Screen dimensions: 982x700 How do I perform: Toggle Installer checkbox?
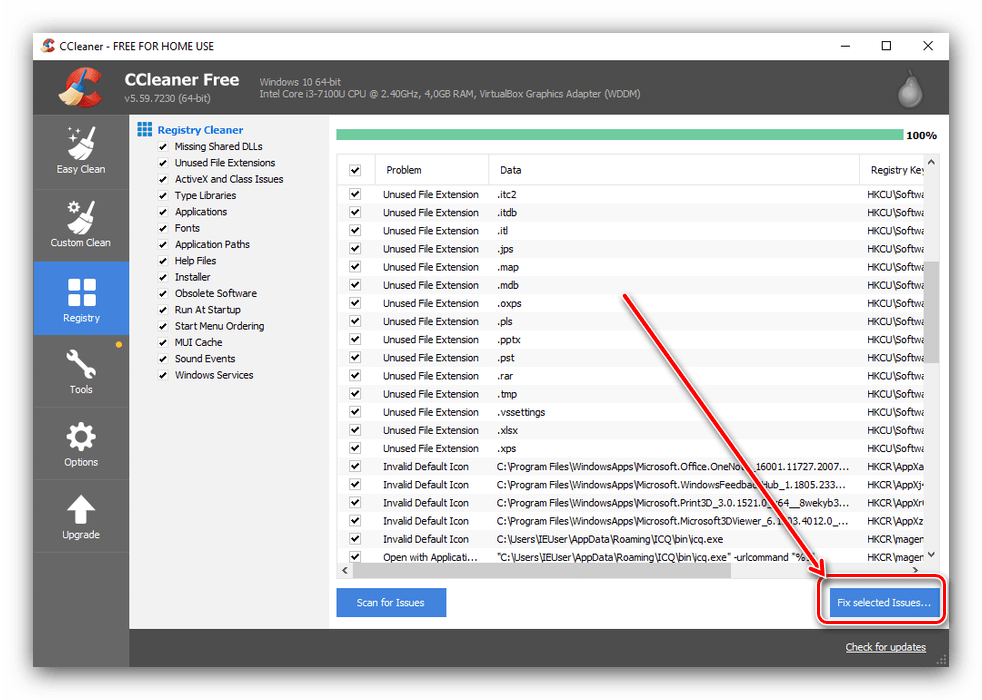tap(163, 277)
